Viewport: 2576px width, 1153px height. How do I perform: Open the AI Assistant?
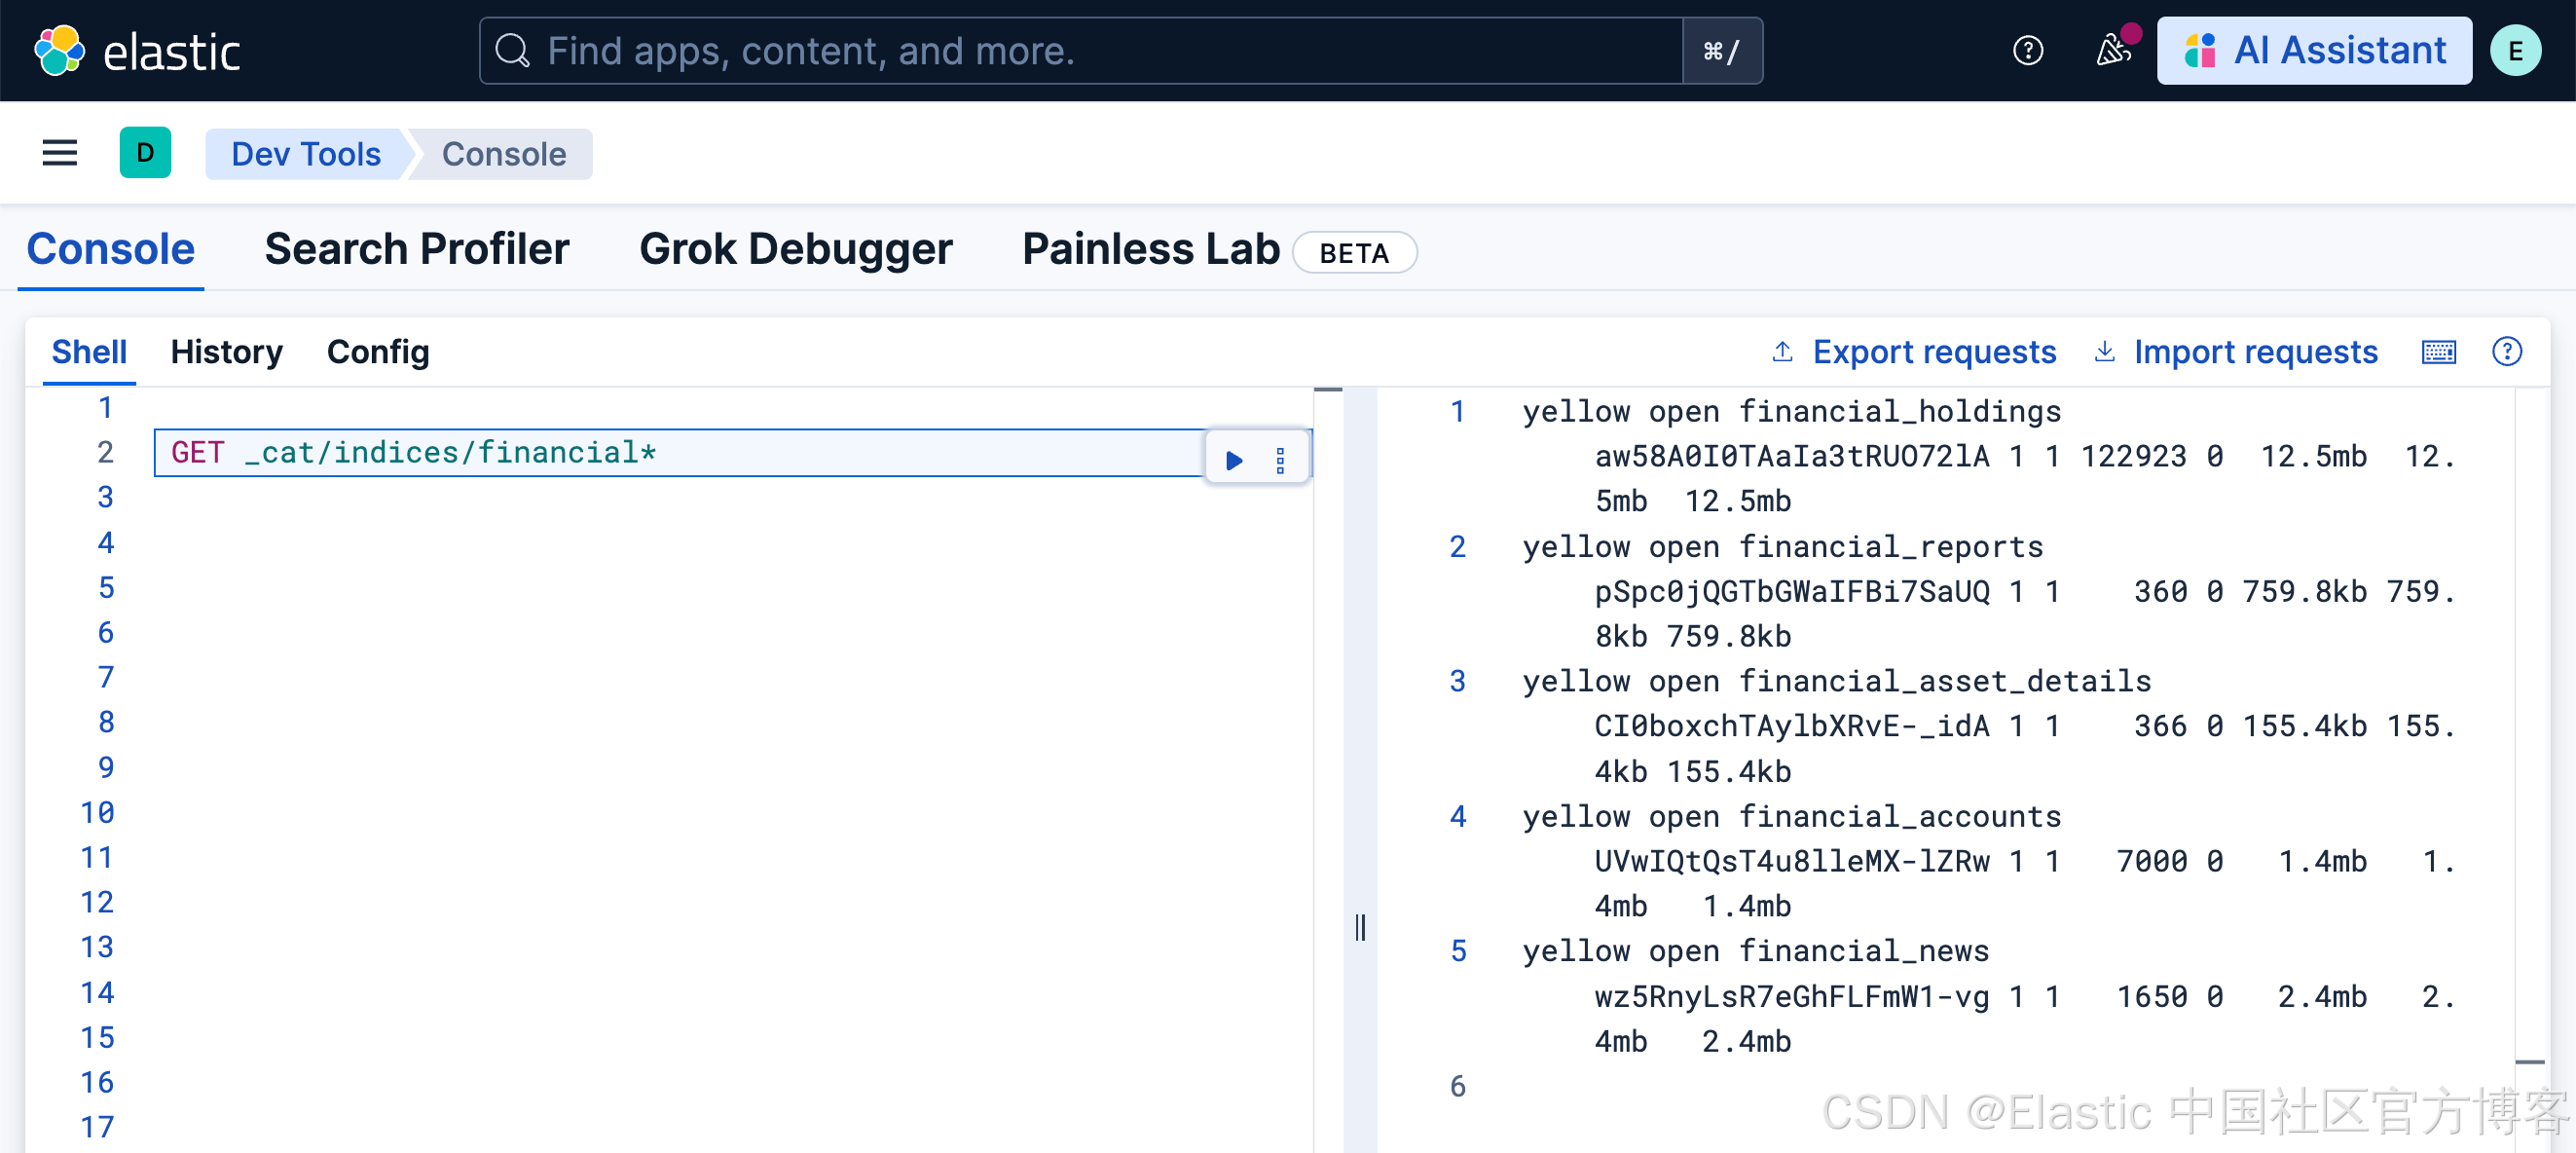2313,51
